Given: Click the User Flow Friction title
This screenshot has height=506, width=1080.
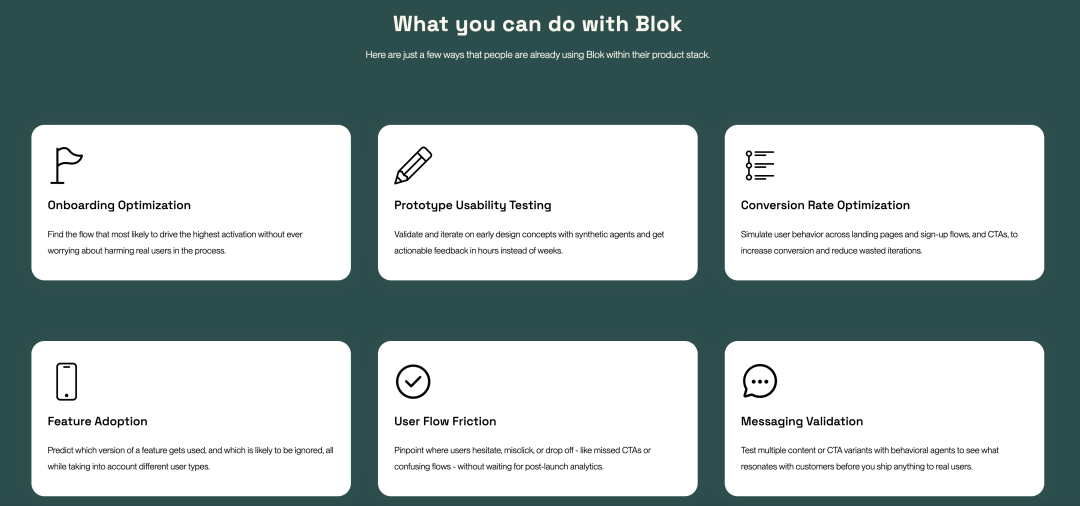Looking at the screenshot, I should click(445, 421).
